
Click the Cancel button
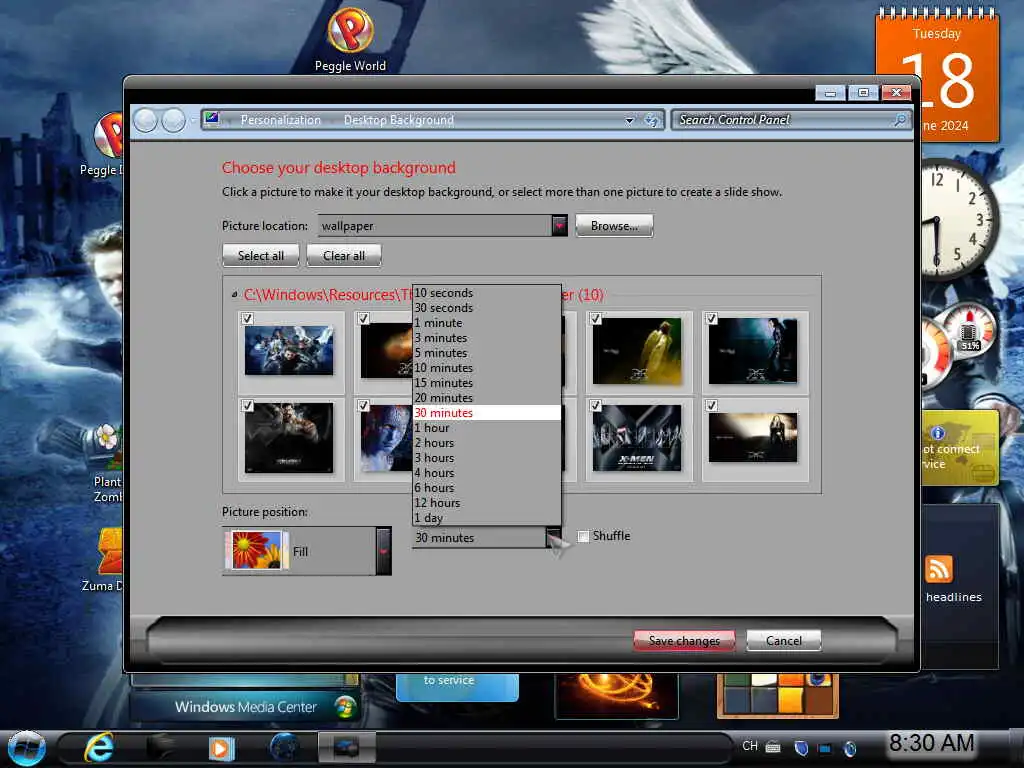click(x=784, y=641)
